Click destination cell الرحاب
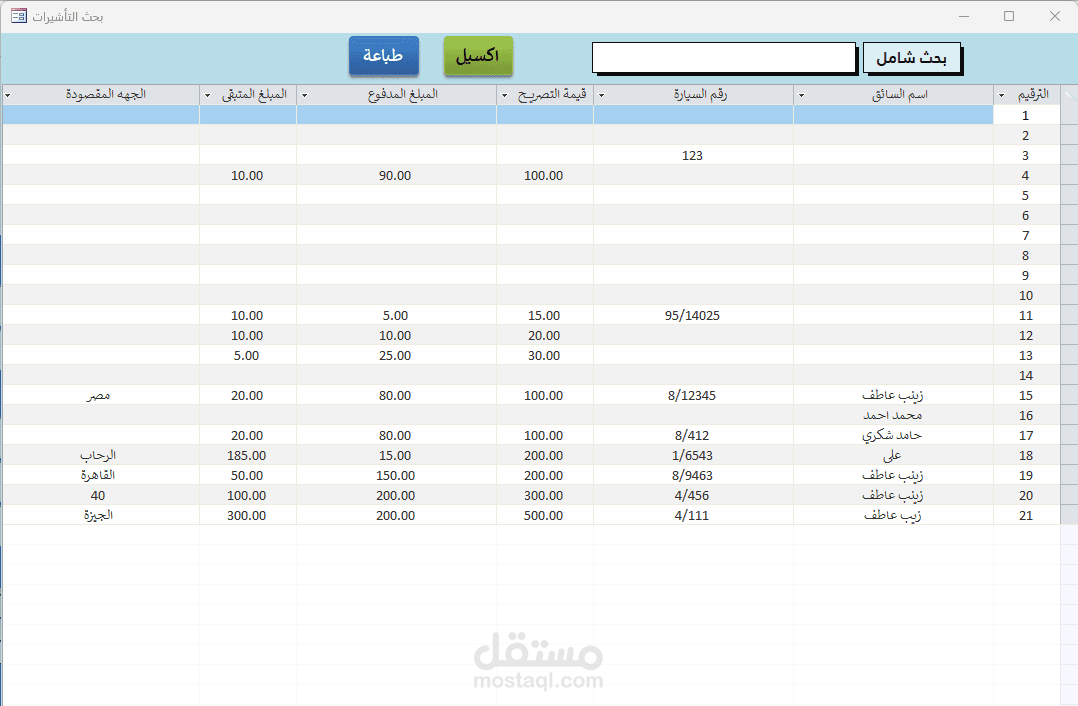 pyautogui.click(x=100, y=455)
